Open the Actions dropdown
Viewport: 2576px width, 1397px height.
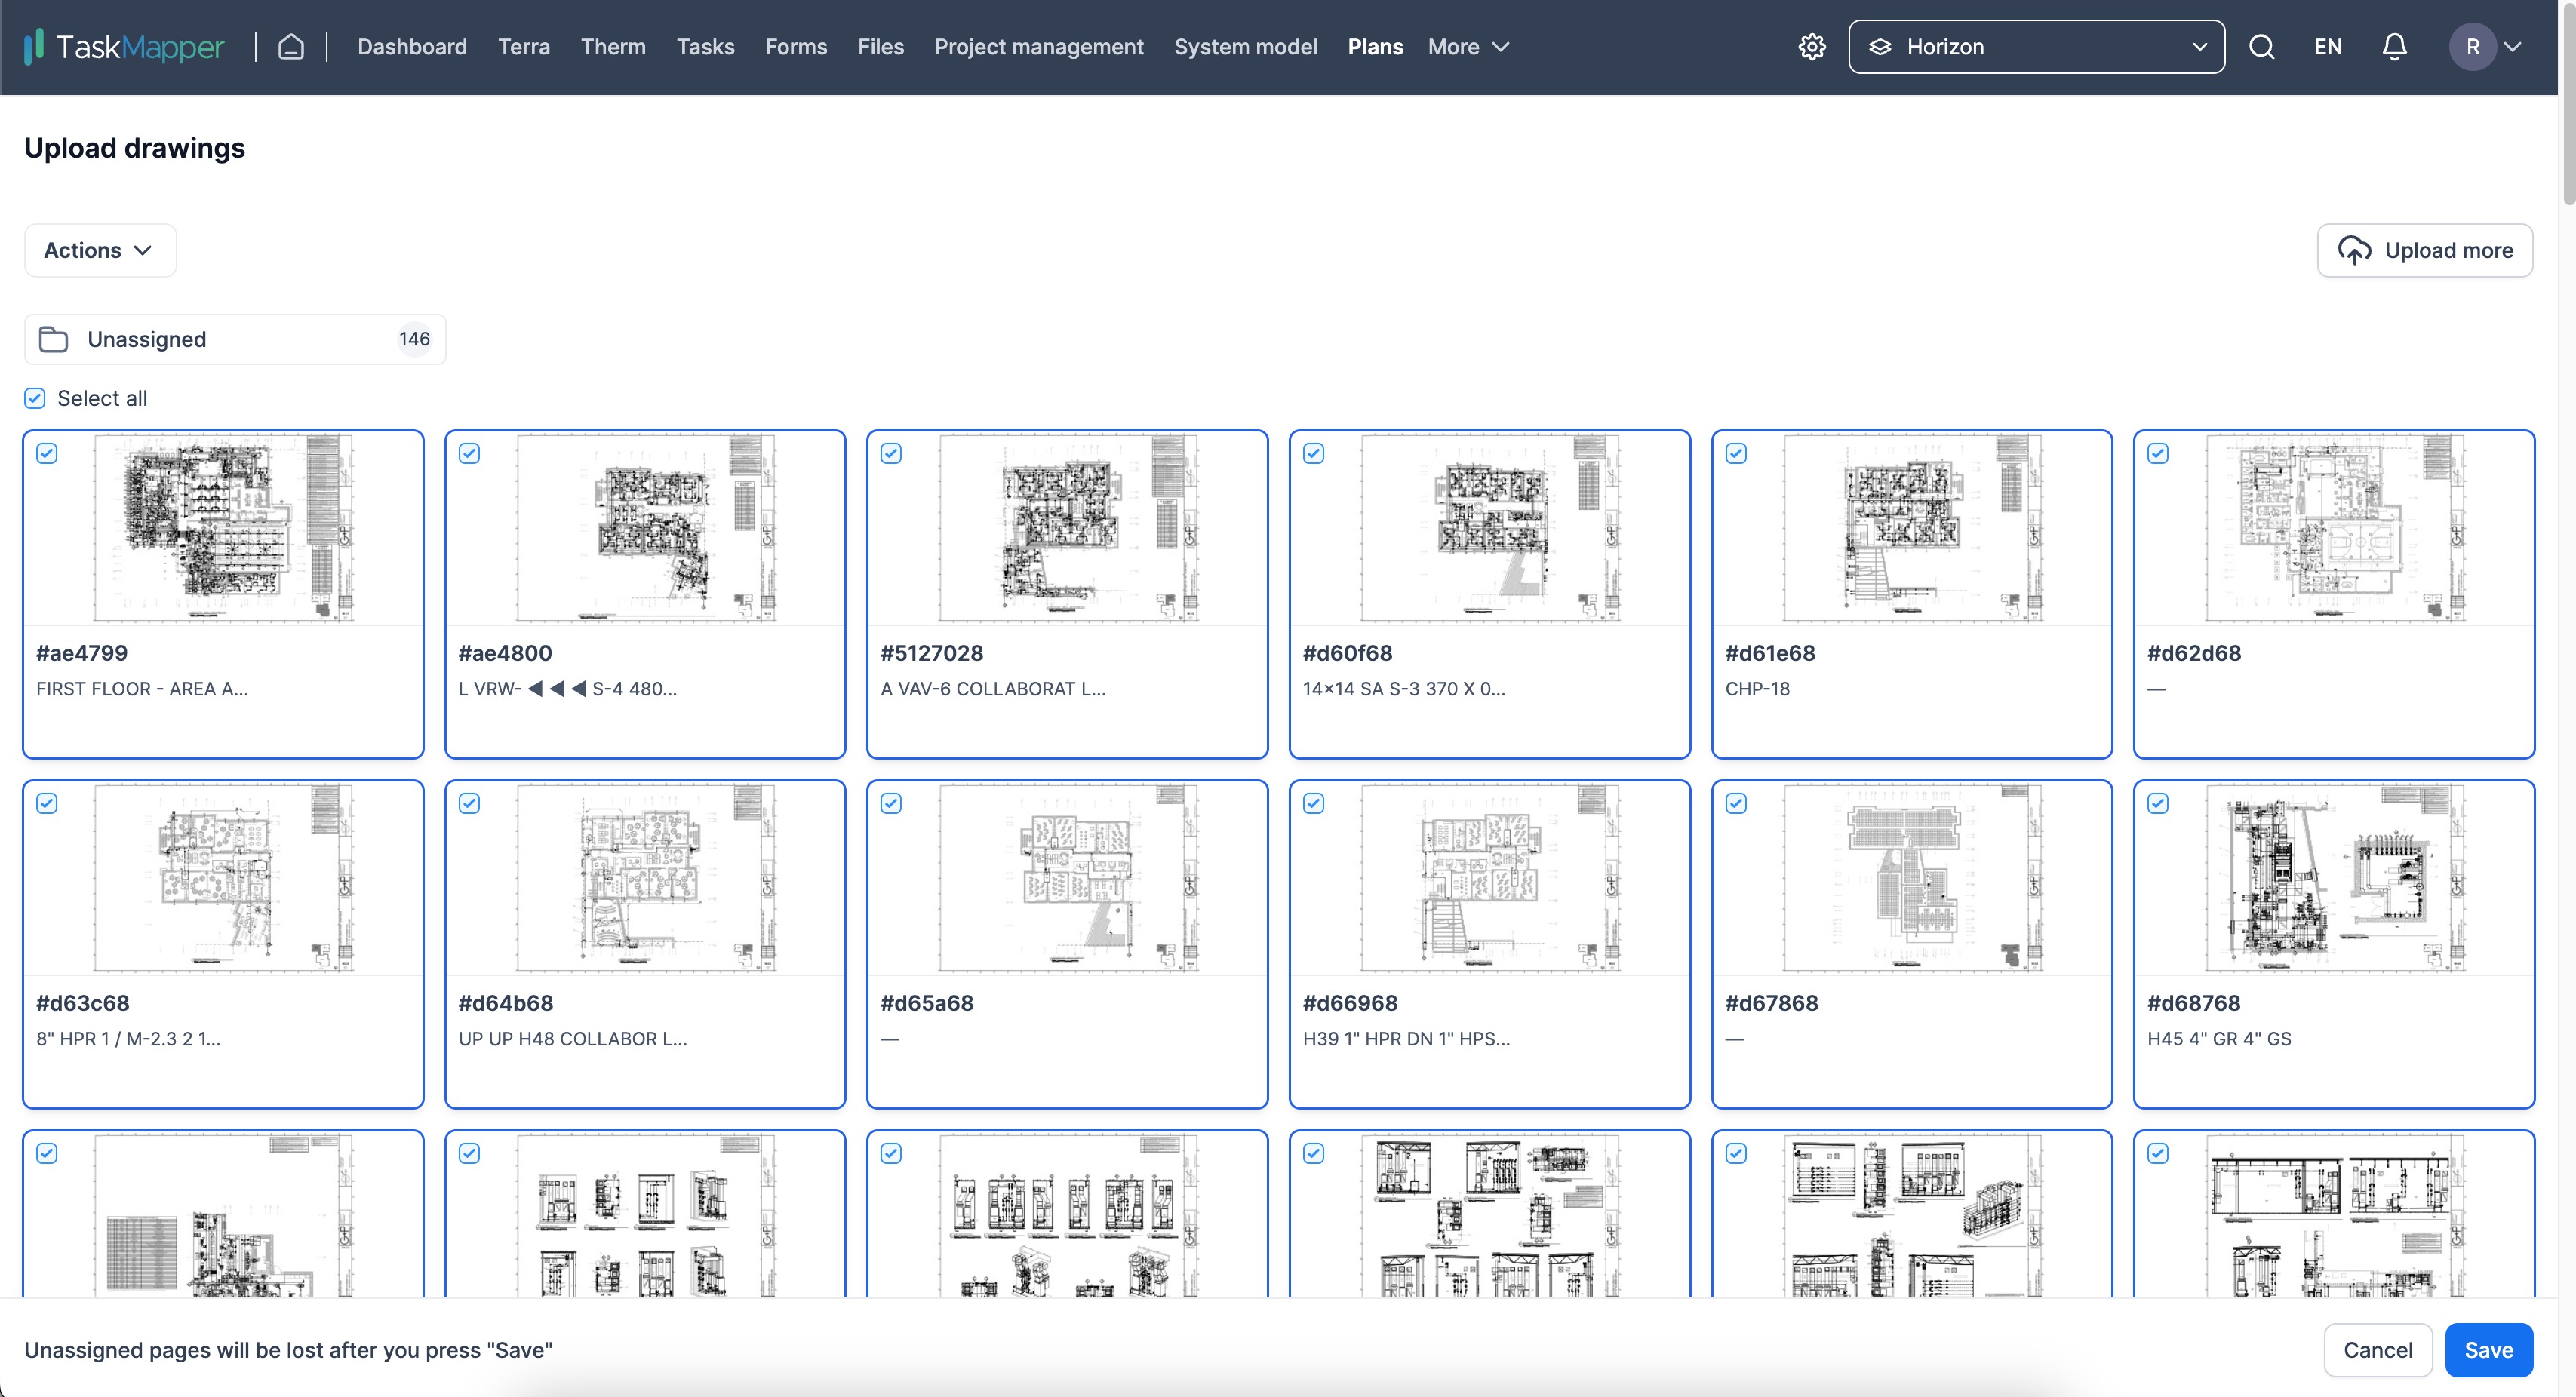pyautogui.click(x=100, y=250)
